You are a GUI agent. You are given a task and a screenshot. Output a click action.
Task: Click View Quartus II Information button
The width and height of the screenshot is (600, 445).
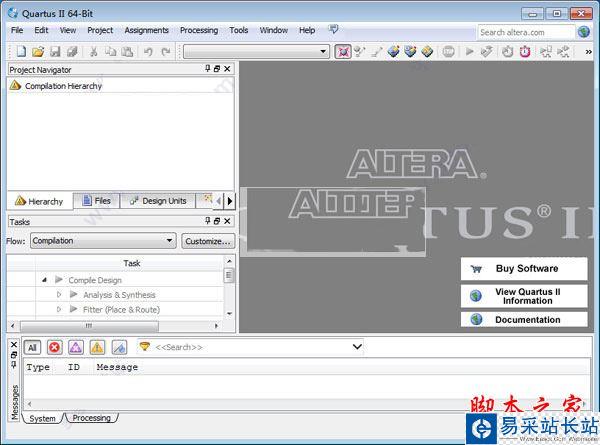coord(524,296)
